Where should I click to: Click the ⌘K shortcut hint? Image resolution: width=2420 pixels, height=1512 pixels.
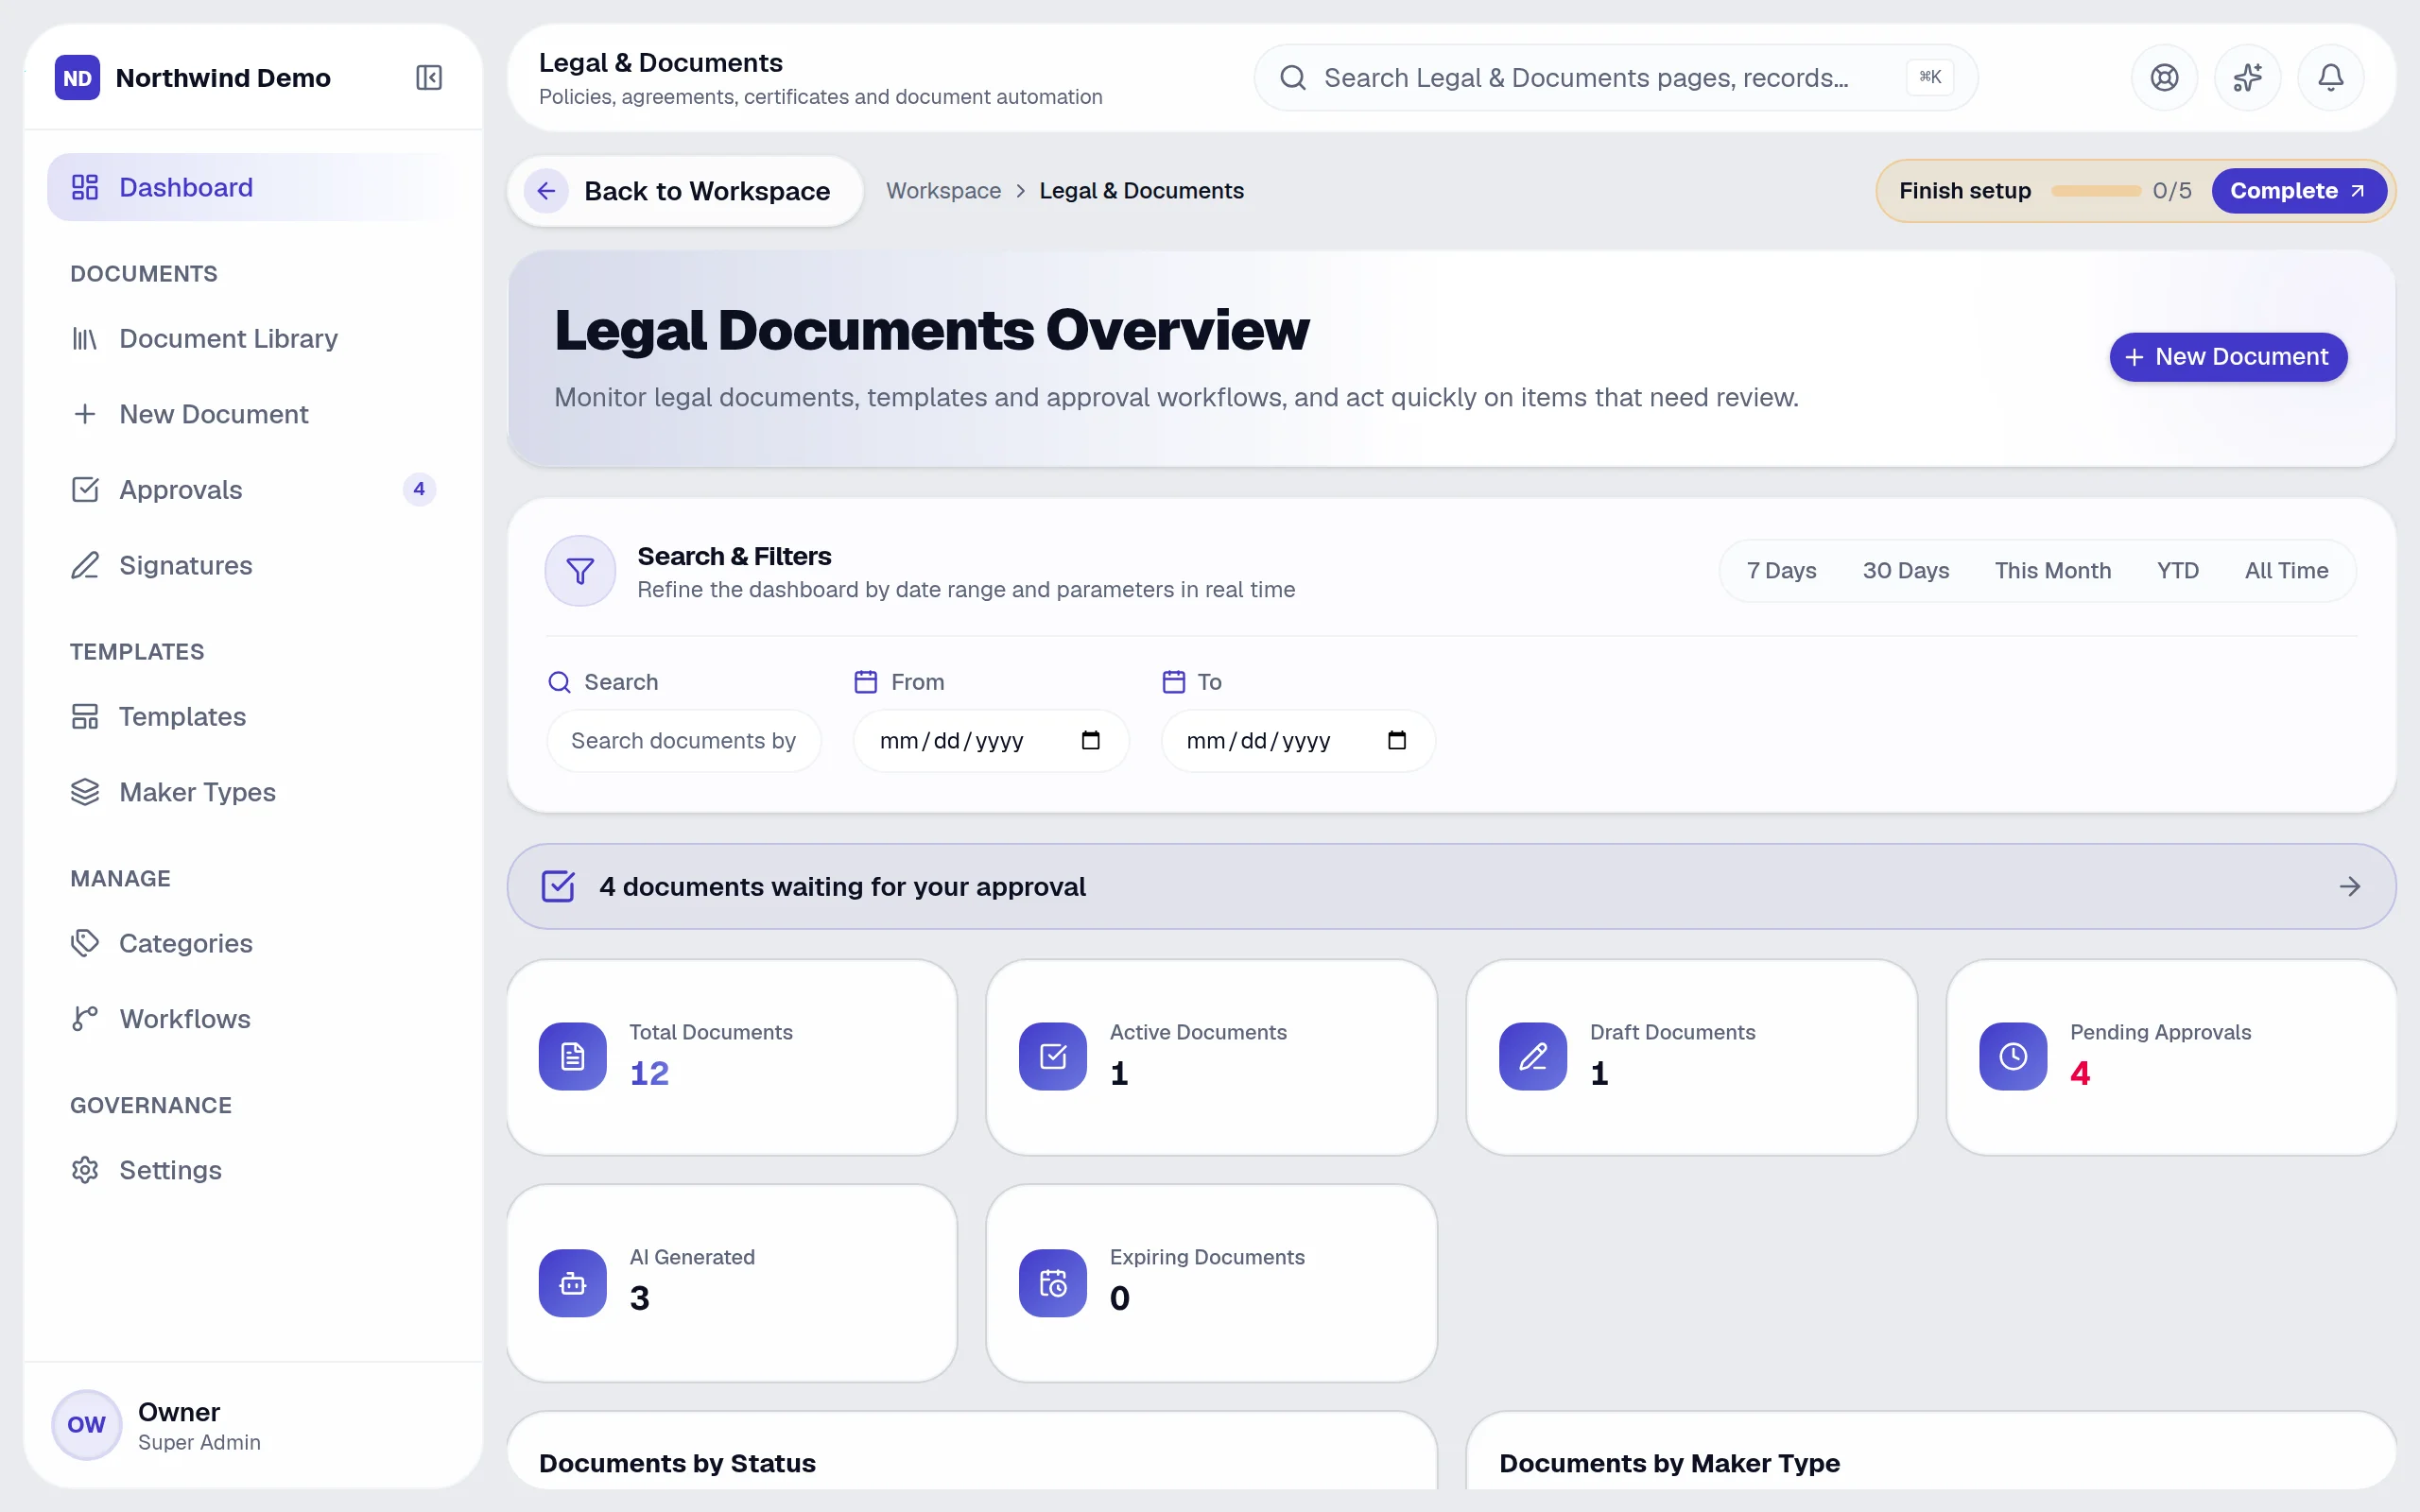1930,77
